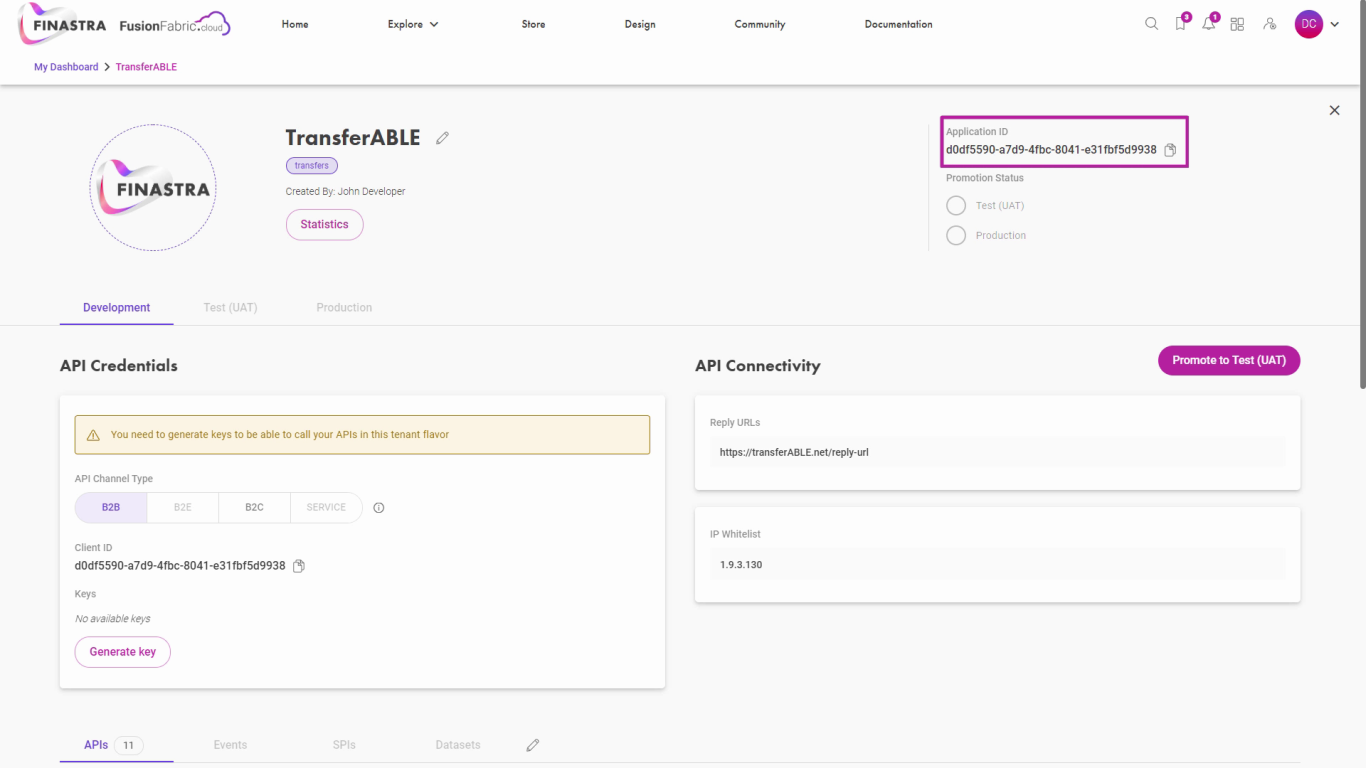The width and height of the screenshot is (1366, 768).
Task: Click Promote to Test (UAT) button
Action: 1229,361
